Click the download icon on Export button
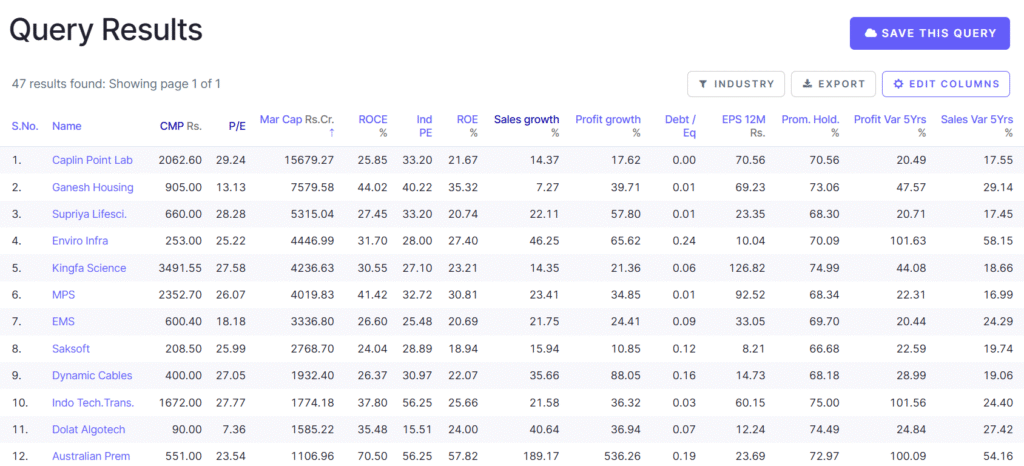The image size is (1024, 466). click(x=807, y=84)
